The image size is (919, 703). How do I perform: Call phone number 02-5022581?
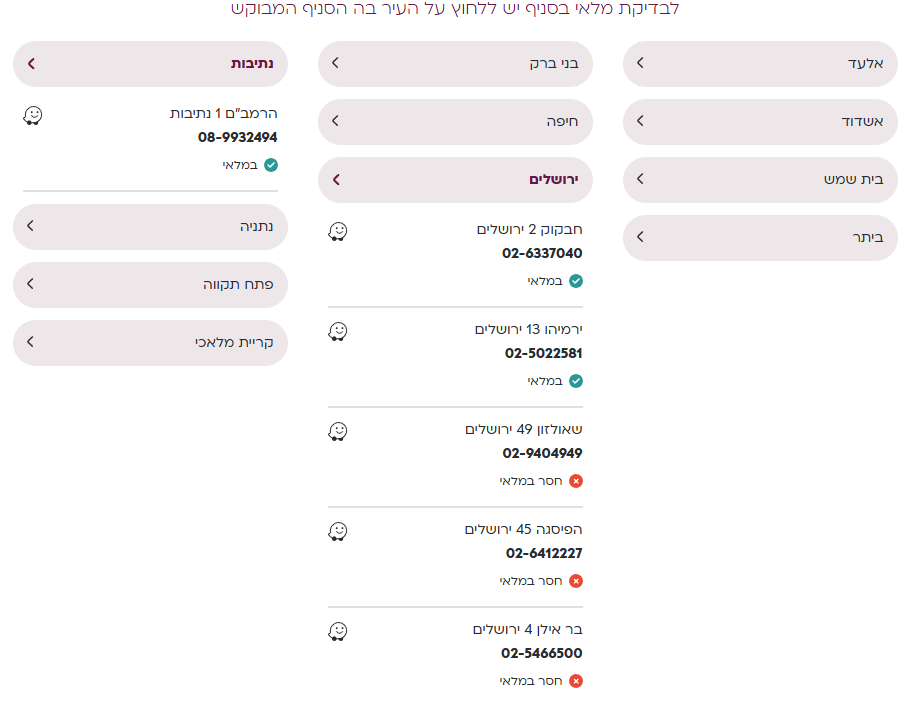click(x=544, y=353)
